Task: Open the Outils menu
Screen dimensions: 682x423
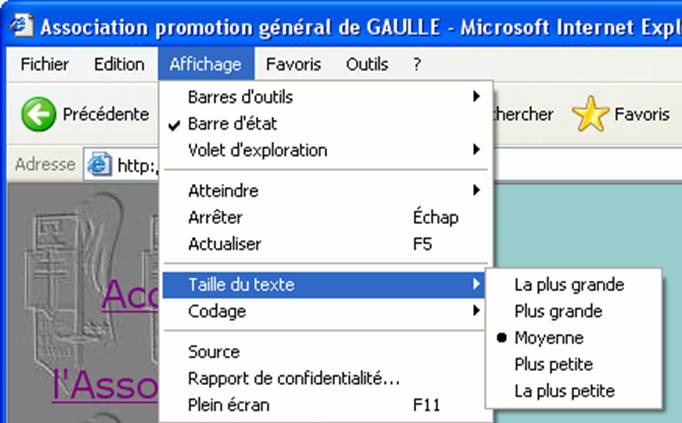Action: [x=367, y=64]
